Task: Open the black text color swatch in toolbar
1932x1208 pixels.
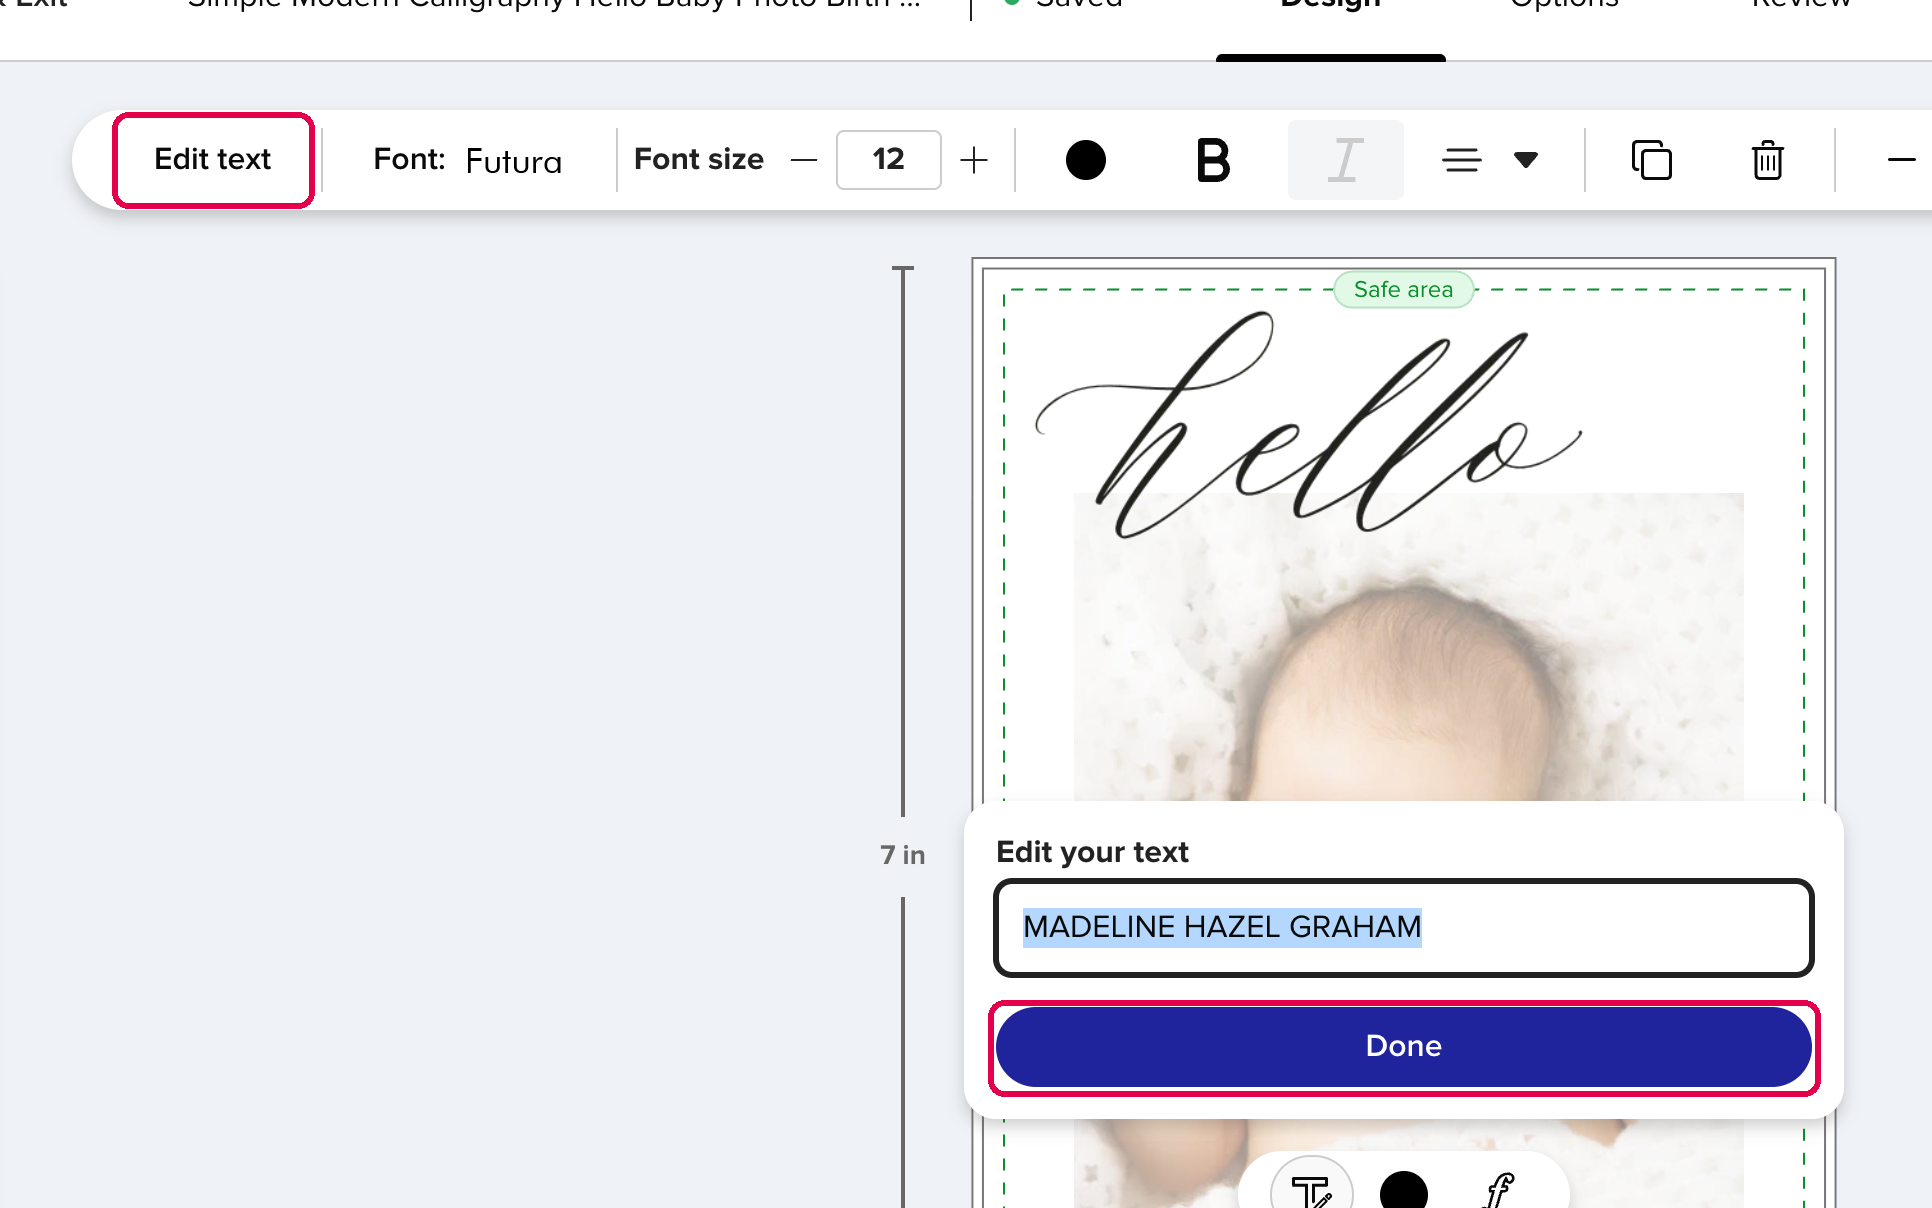Action: click(x=1085, y=160)
